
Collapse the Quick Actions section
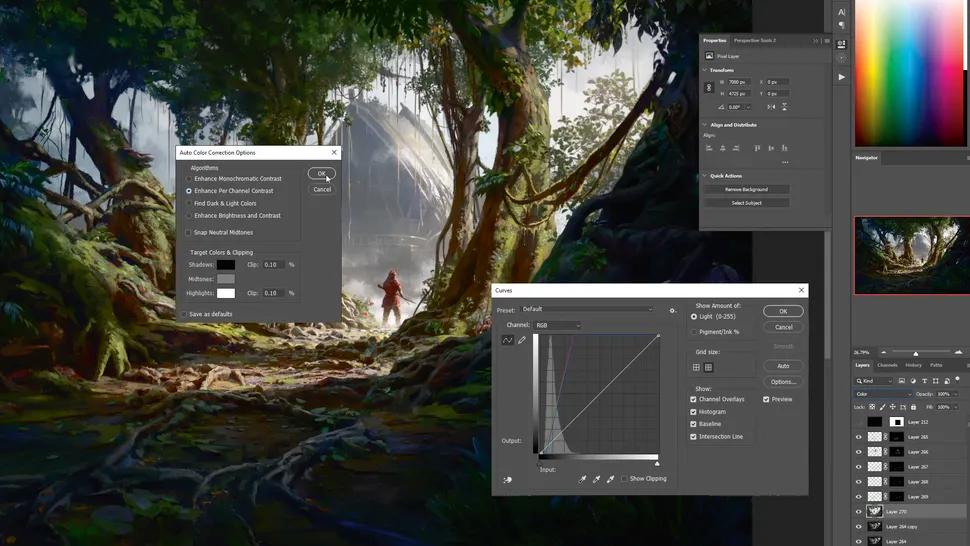point(705,176)
